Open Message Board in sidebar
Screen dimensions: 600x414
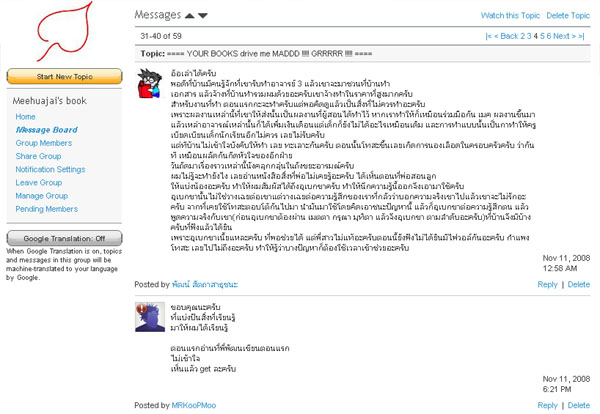[46, 130]
